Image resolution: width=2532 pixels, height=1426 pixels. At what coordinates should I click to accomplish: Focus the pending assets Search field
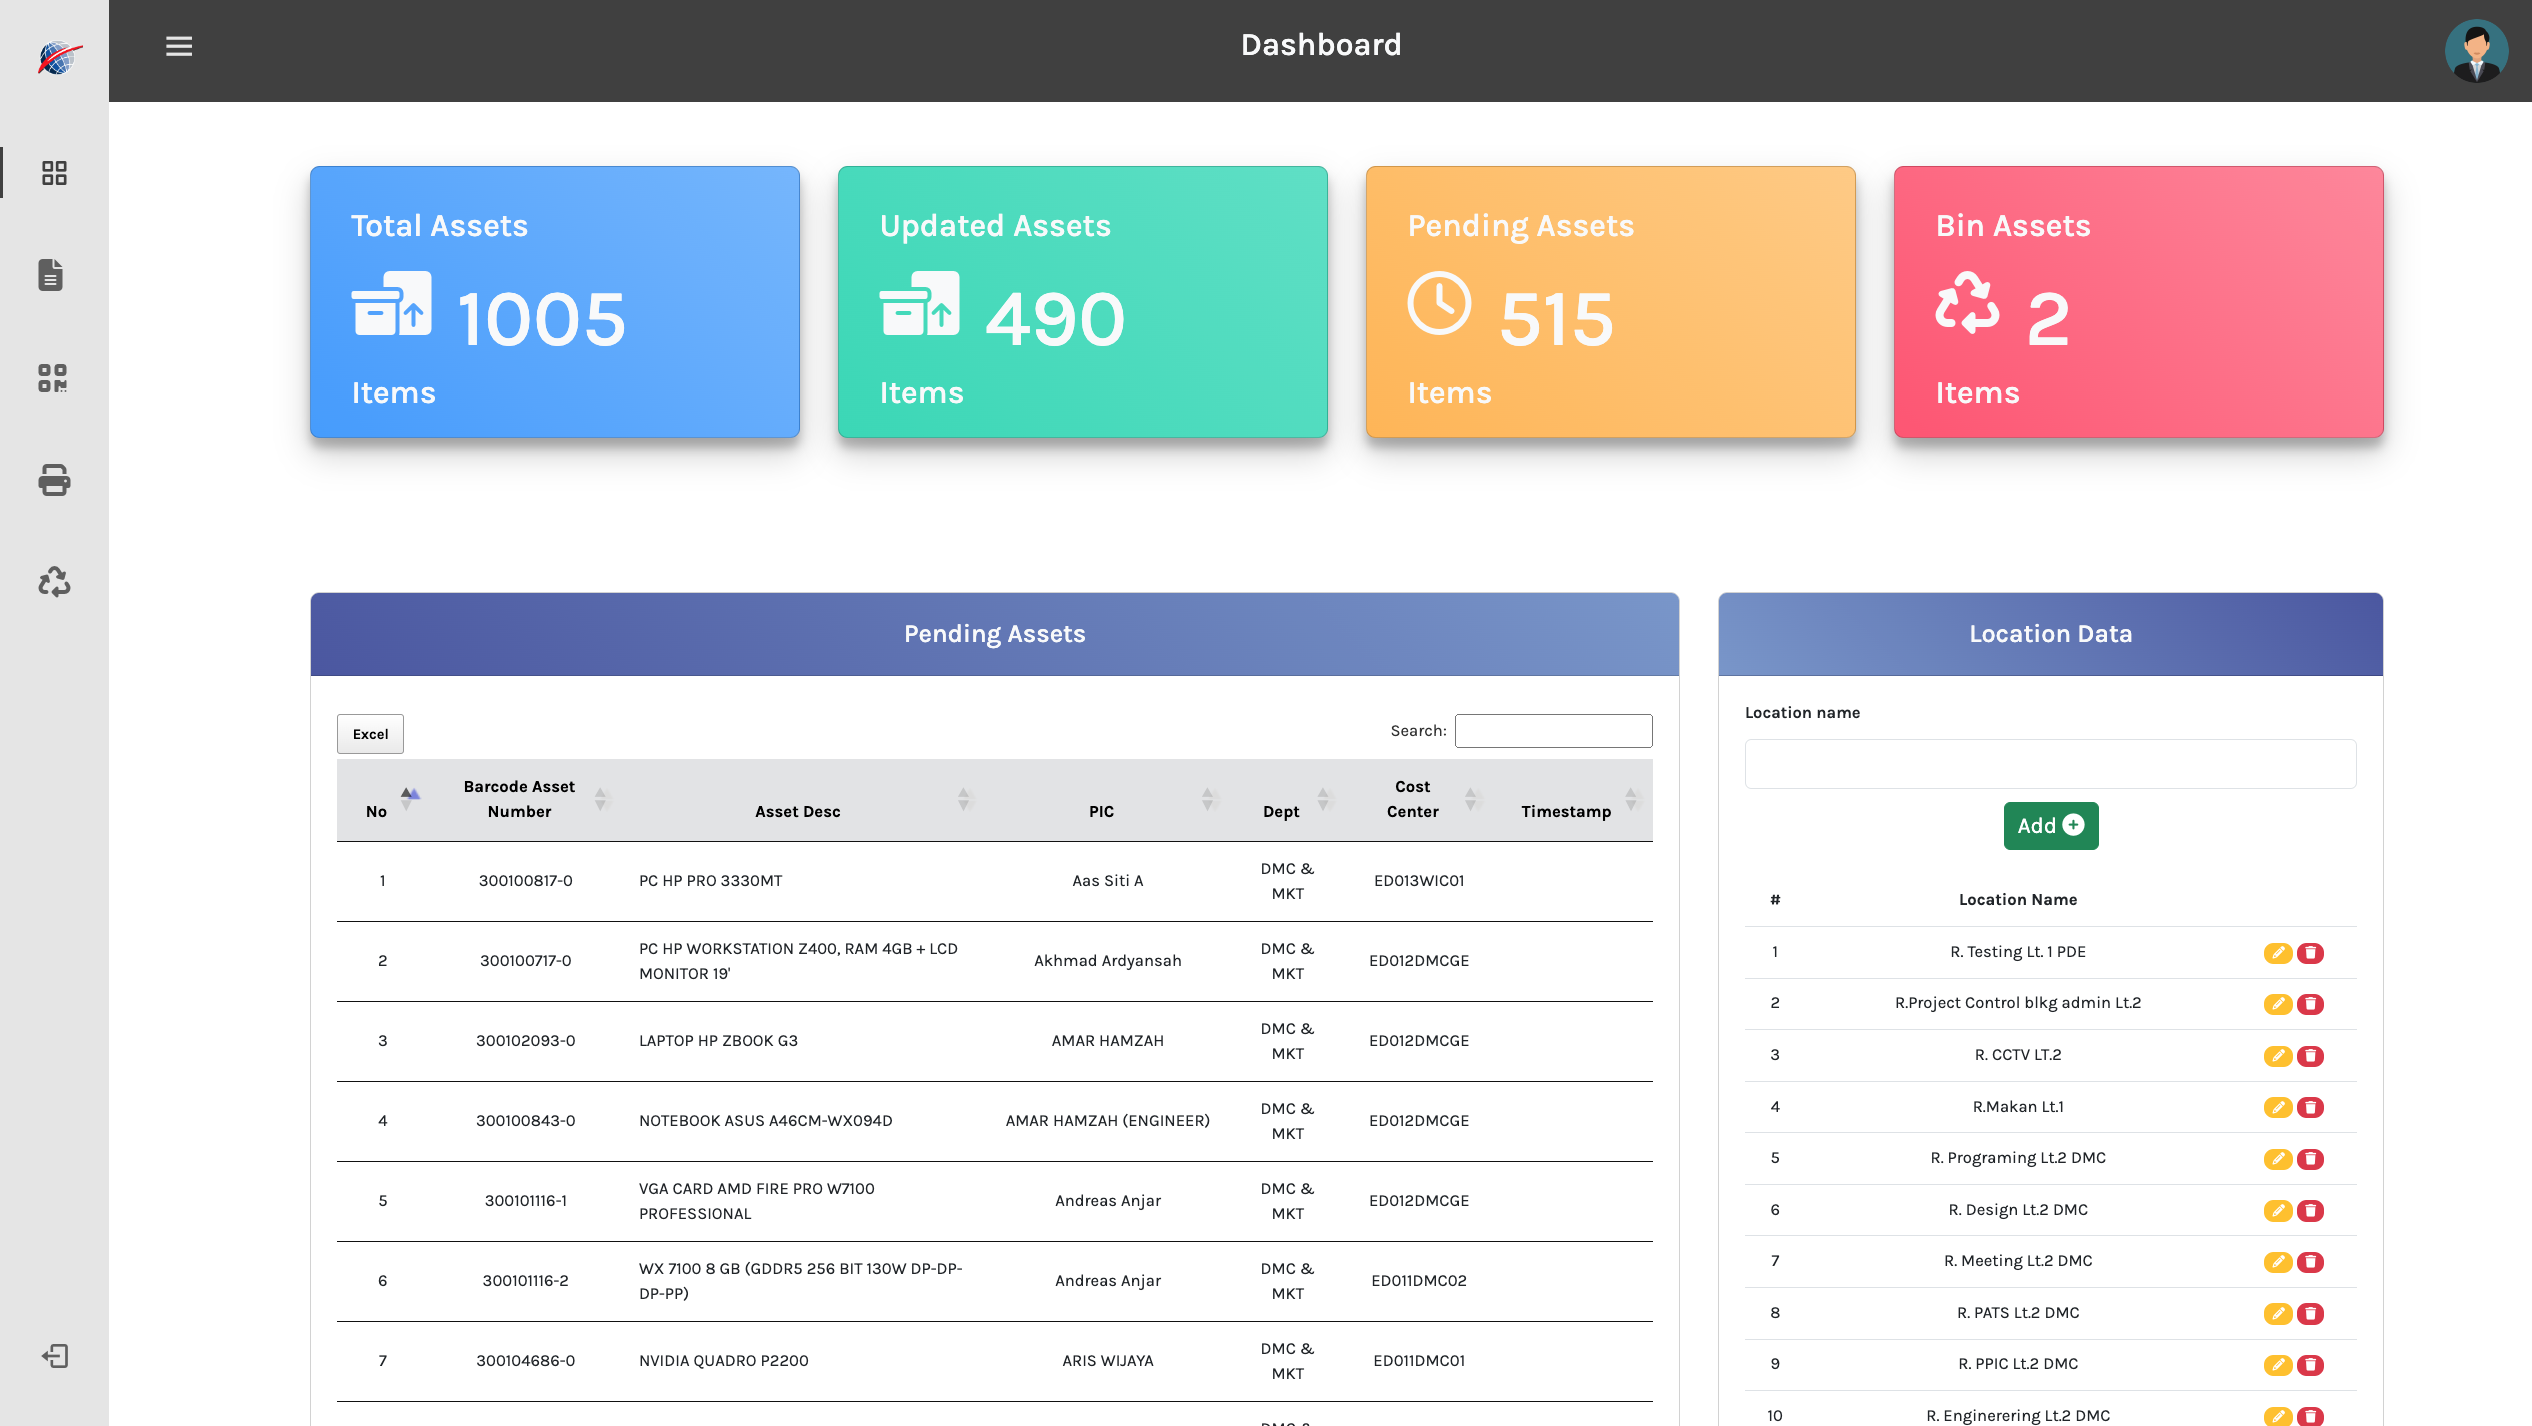(x=1553, y=731)
